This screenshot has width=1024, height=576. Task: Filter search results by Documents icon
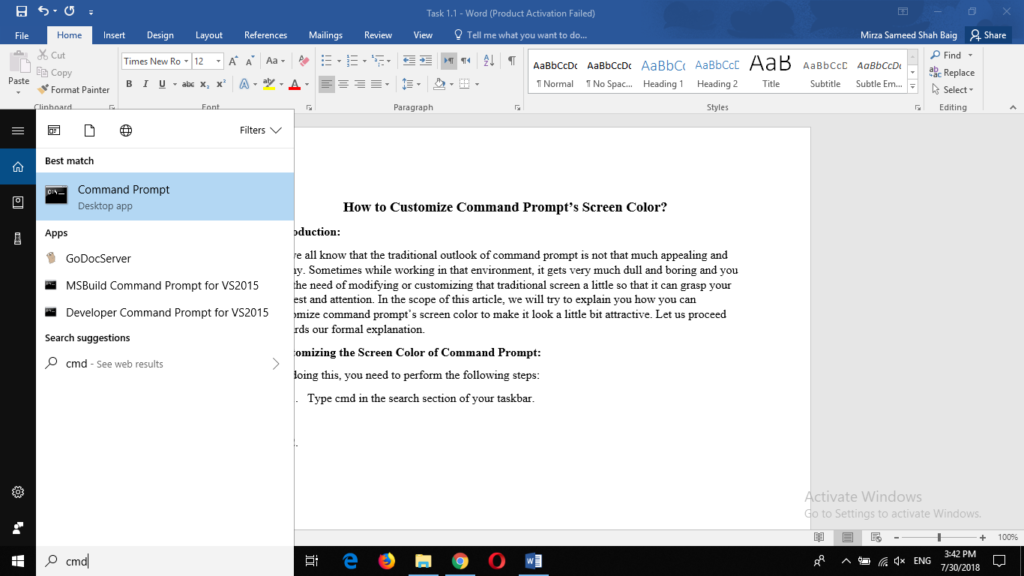[89, 131]
